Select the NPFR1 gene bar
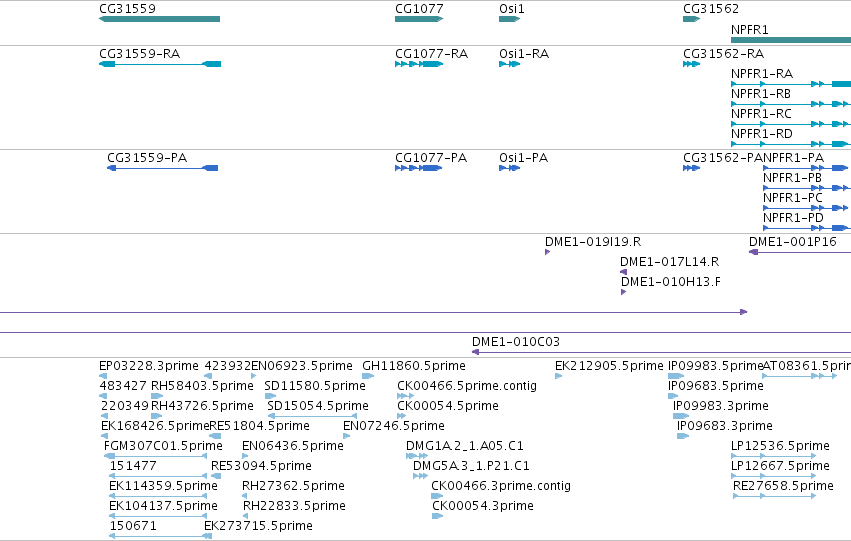Viewport: 851px width, 541px height. 791,40
